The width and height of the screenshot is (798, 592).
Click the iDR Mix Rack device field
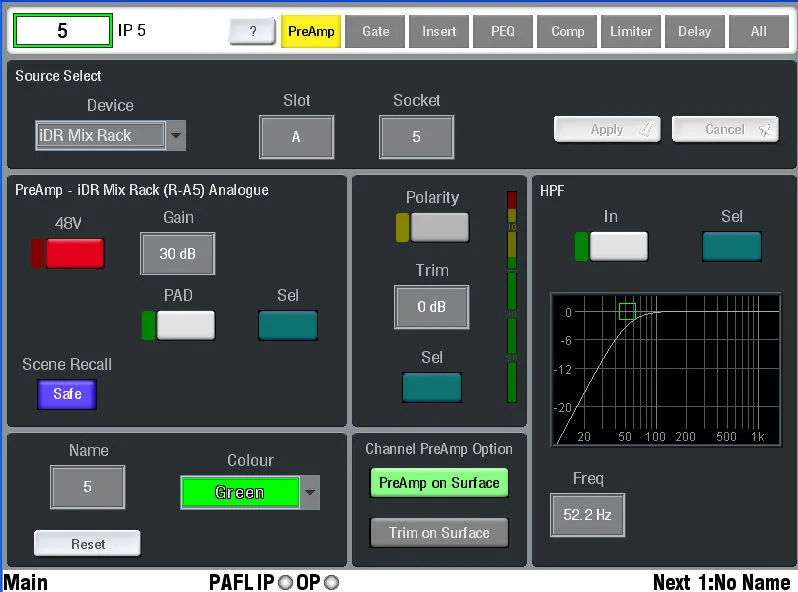100,135
